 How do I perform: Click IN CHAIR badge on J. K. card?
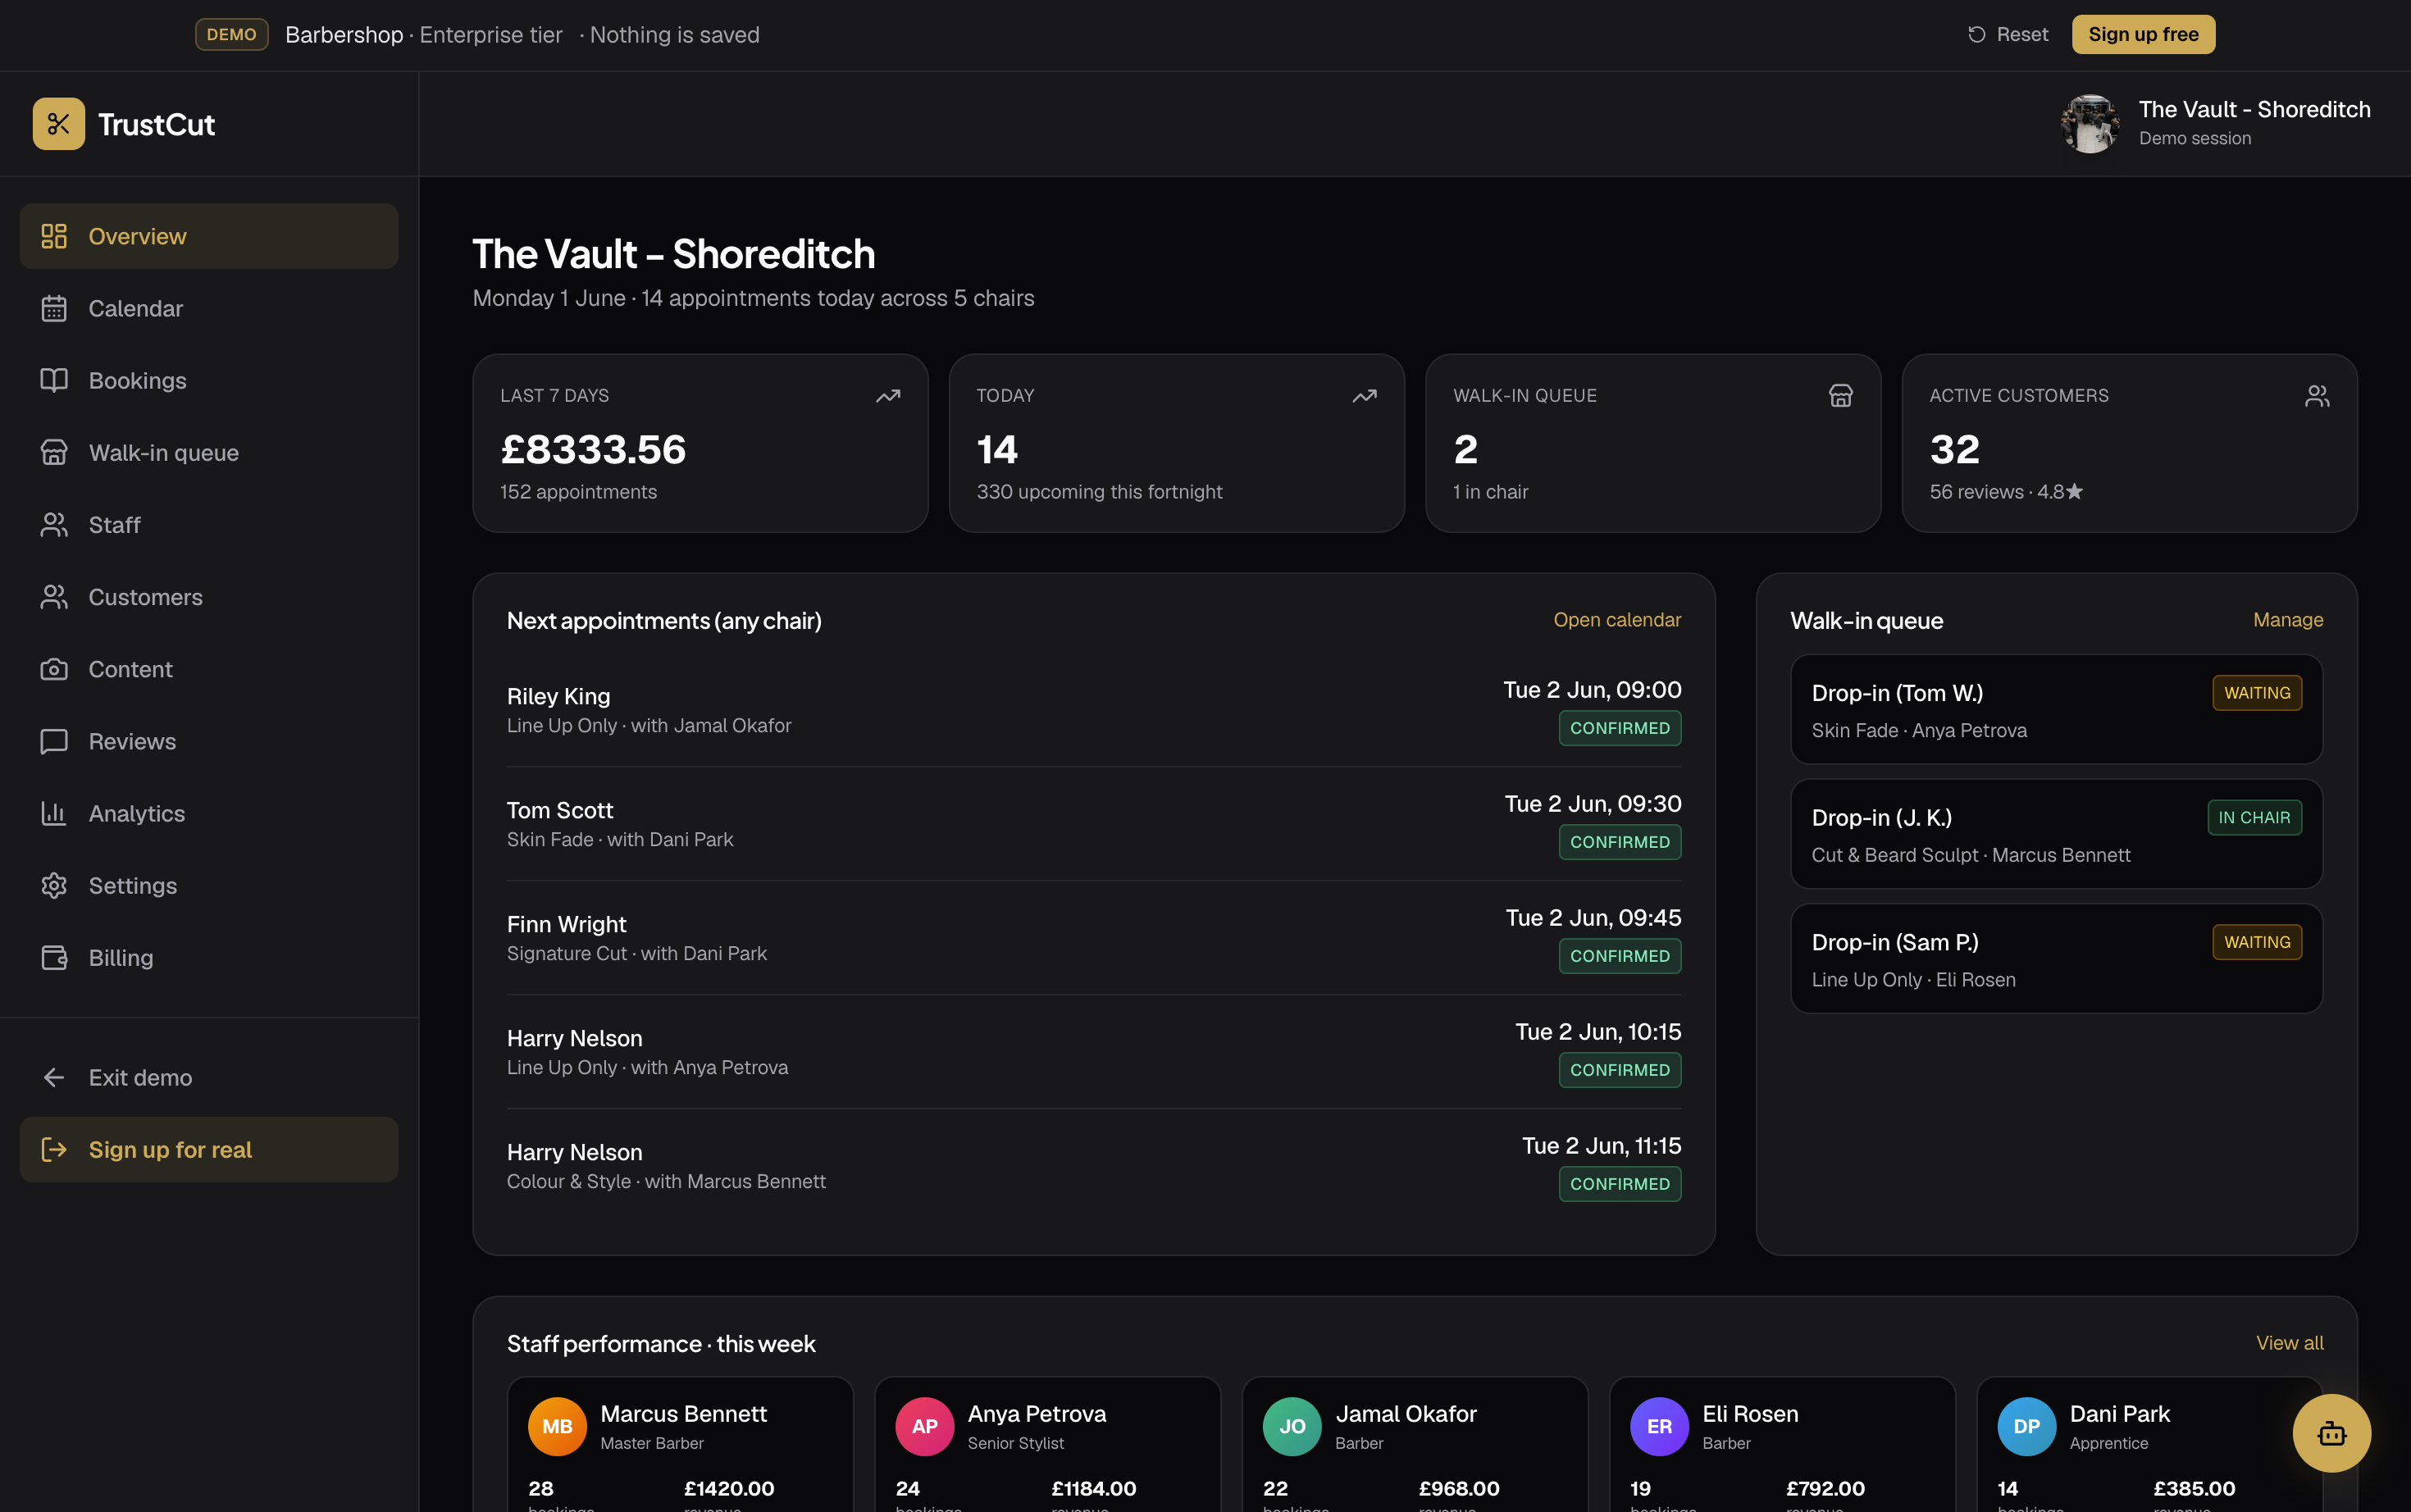[x=2254, y=817]
